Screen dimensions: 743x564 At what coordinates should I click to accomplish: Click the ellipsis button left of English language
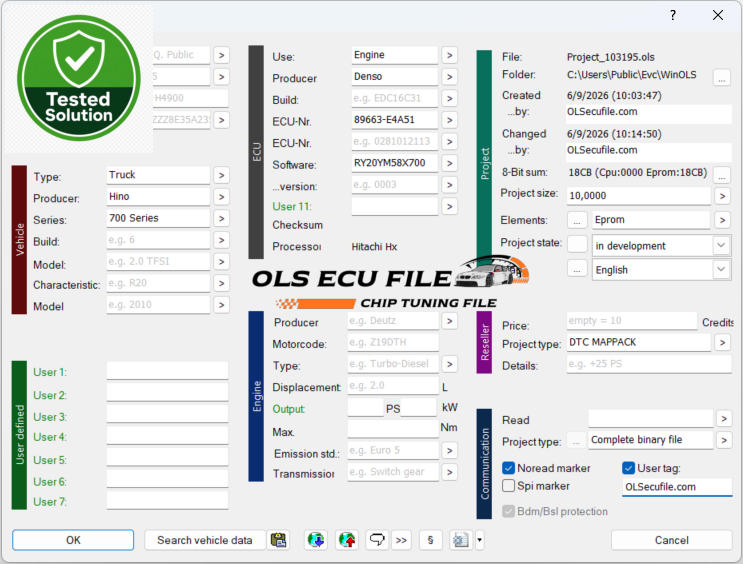tap(577, 269)
